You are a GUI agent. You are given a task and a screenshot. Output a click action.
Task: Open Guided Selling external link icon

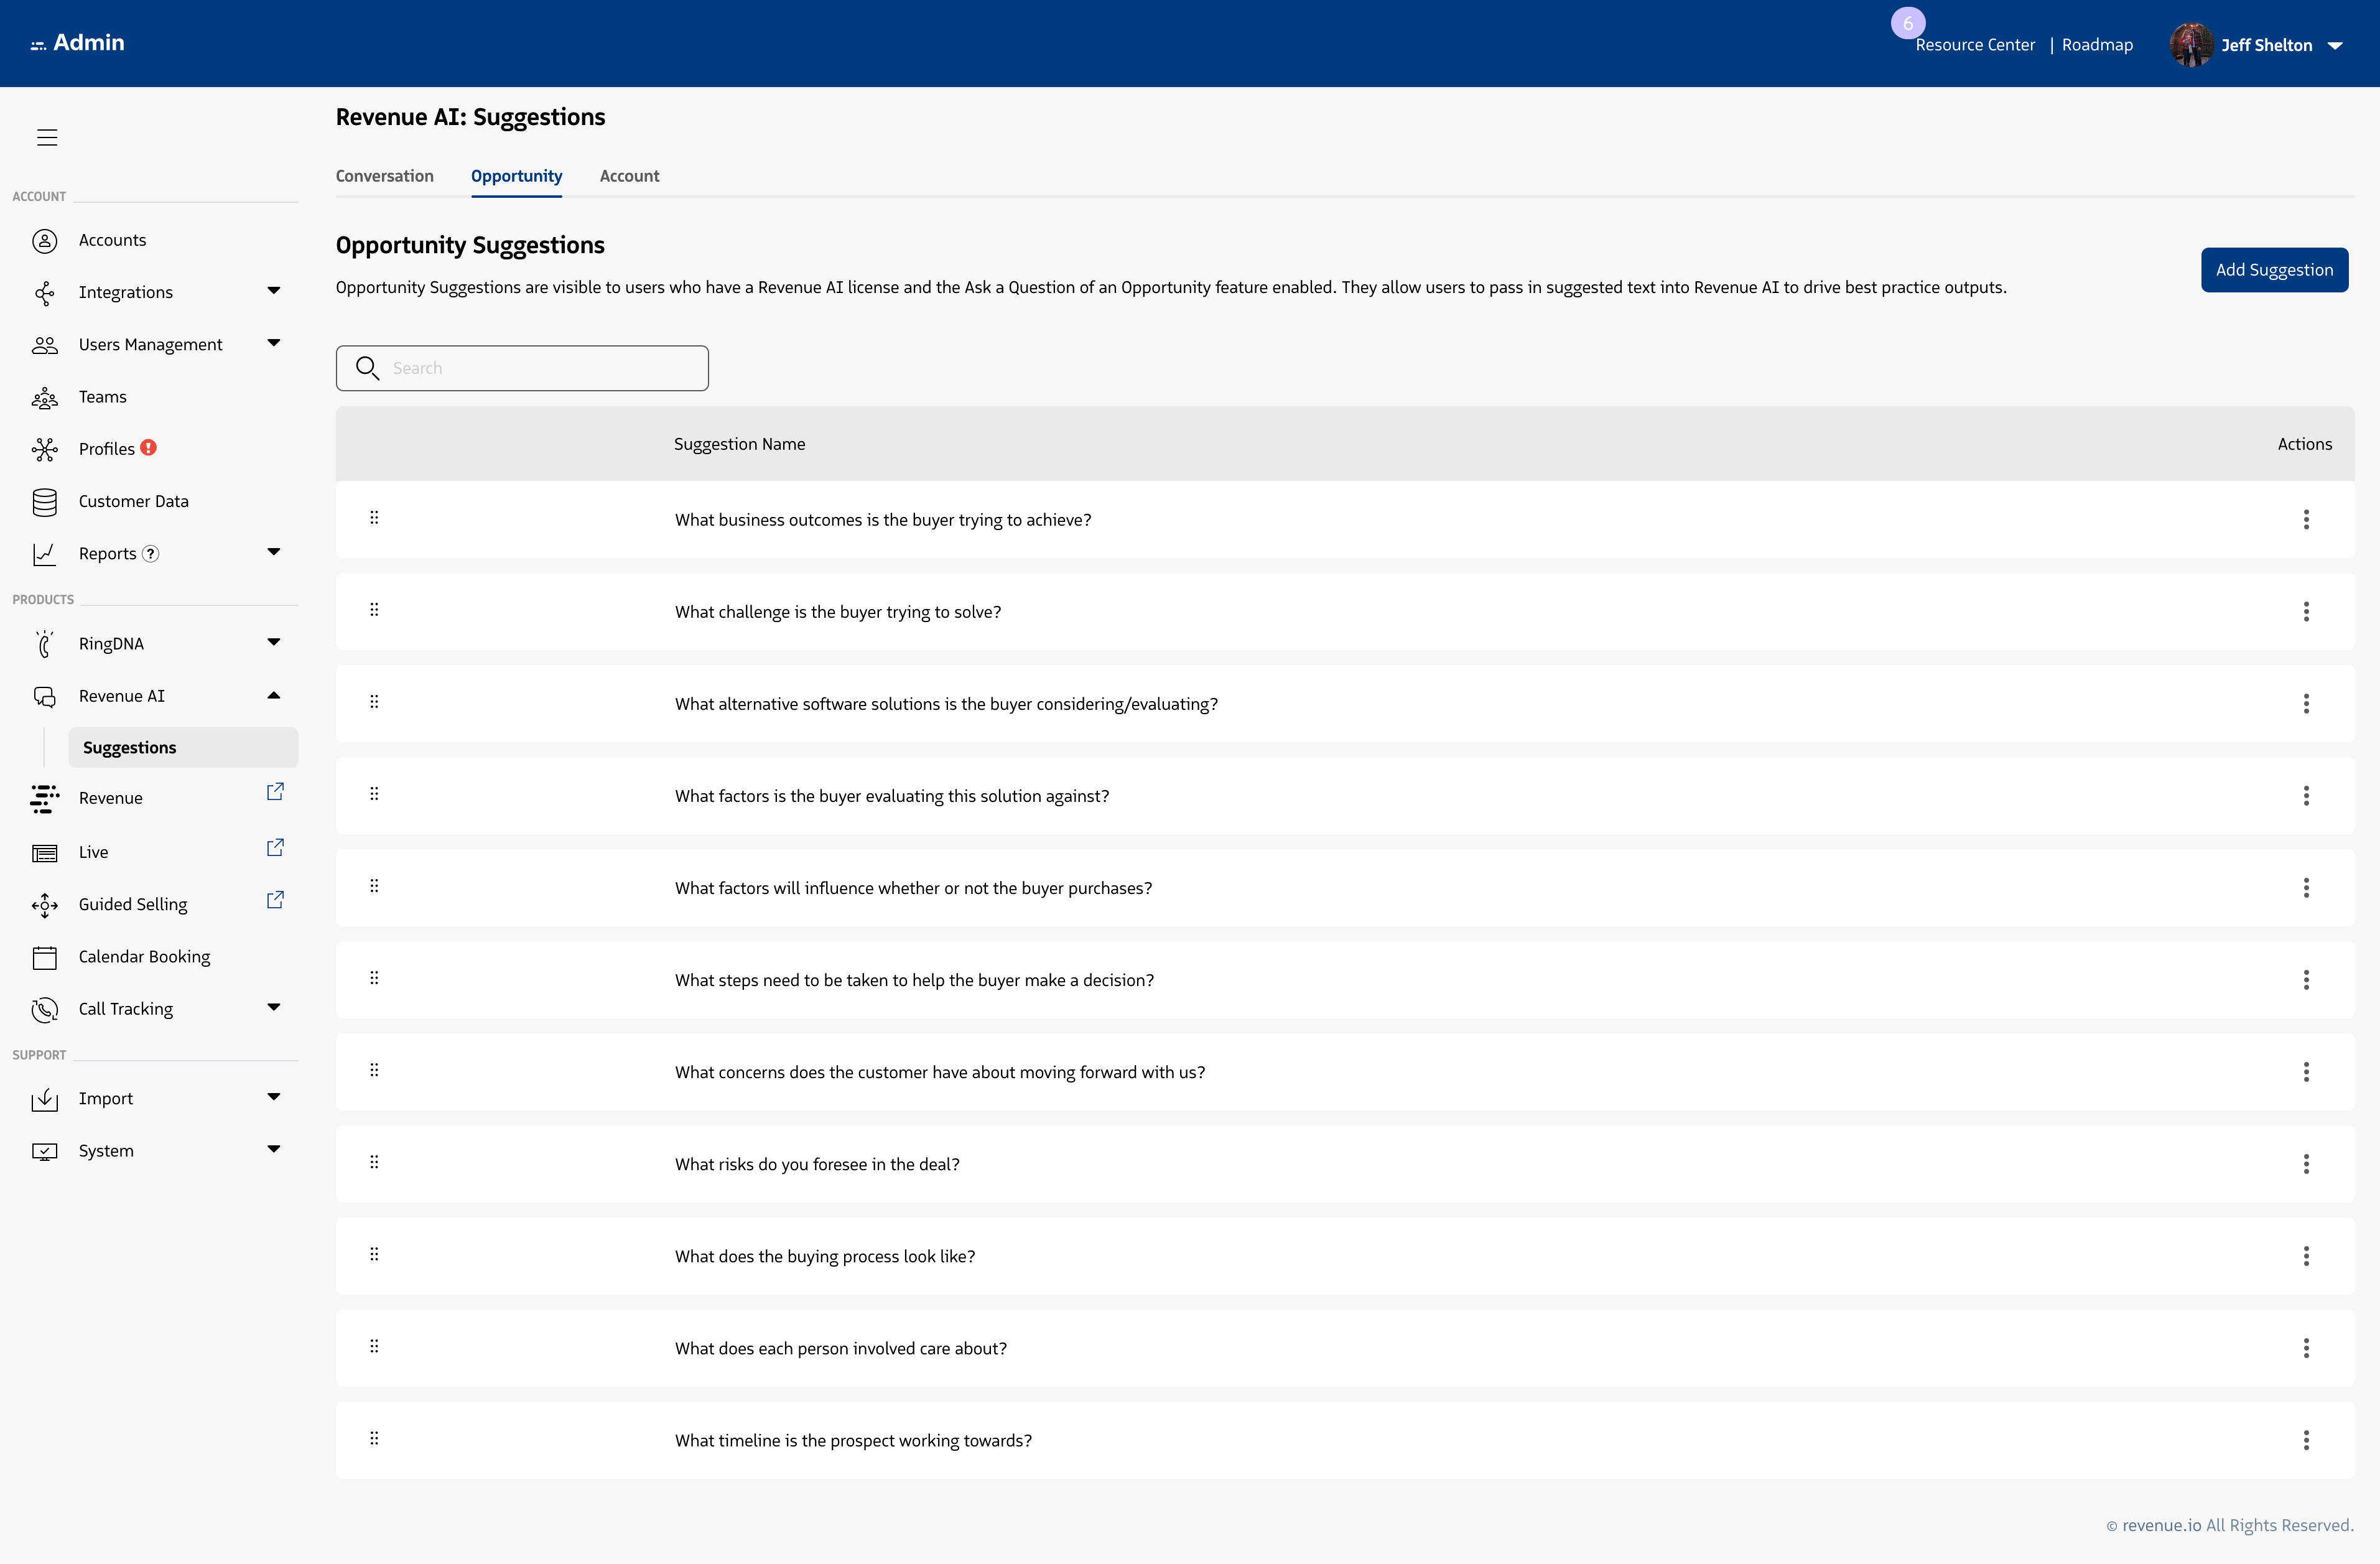[275, 900]
